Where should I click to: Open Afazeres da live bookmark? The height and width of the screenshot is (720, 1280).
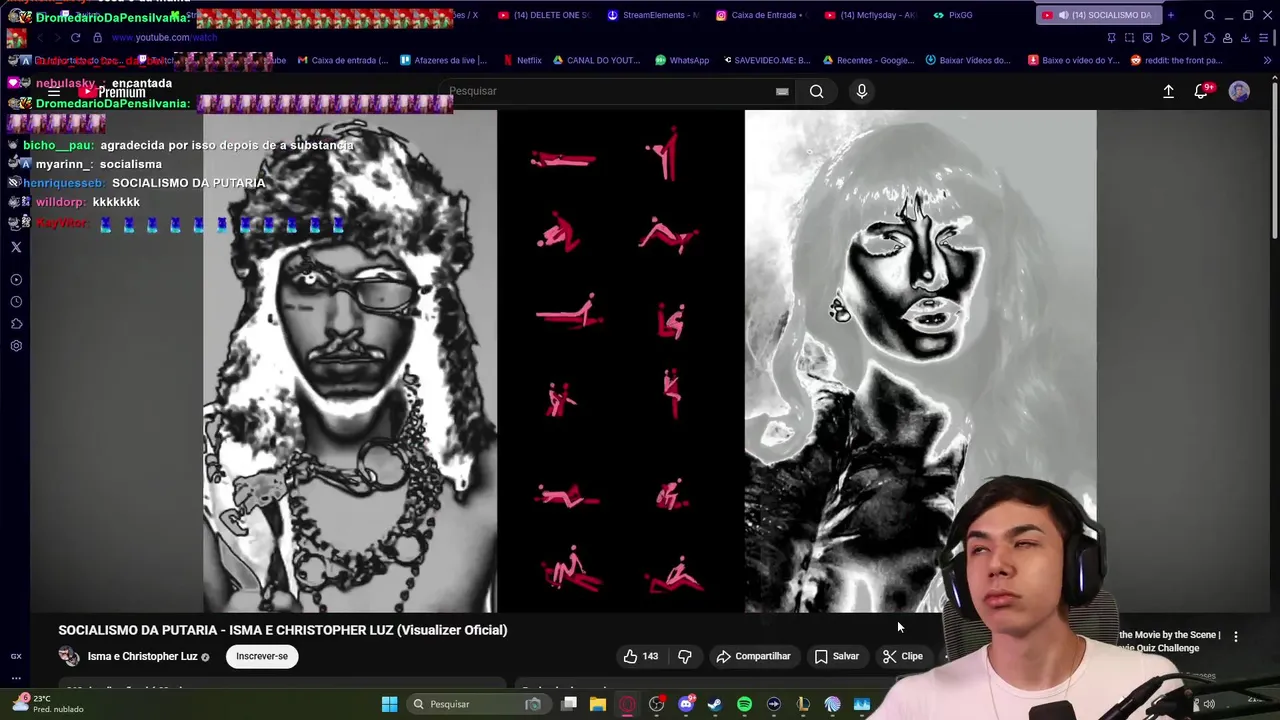coord(443,60)
